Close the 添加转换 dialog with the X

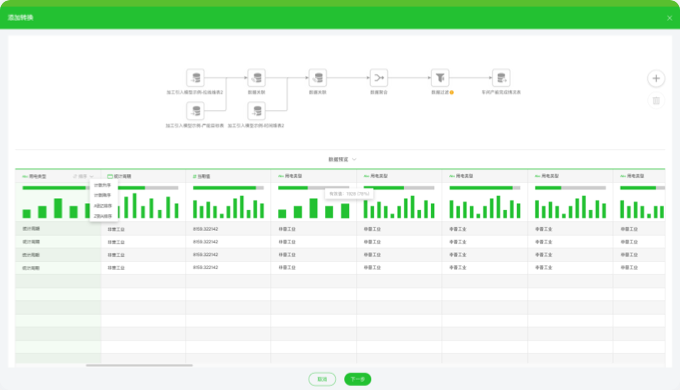point(669,18)
